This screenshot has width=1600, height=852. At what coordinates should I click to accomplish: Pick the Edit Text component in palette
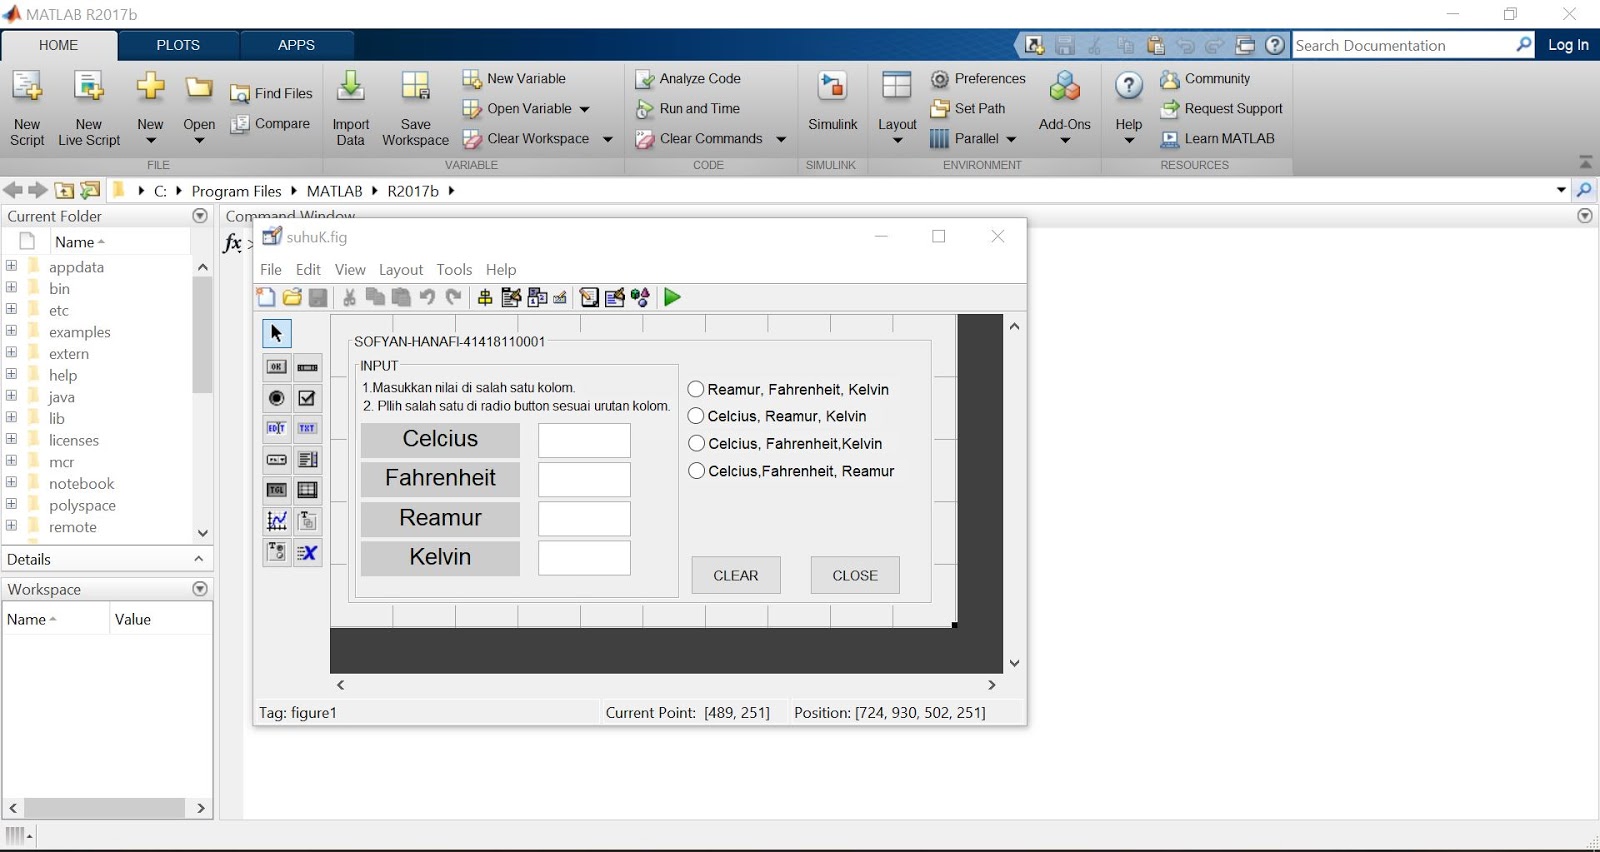point(277,428)
